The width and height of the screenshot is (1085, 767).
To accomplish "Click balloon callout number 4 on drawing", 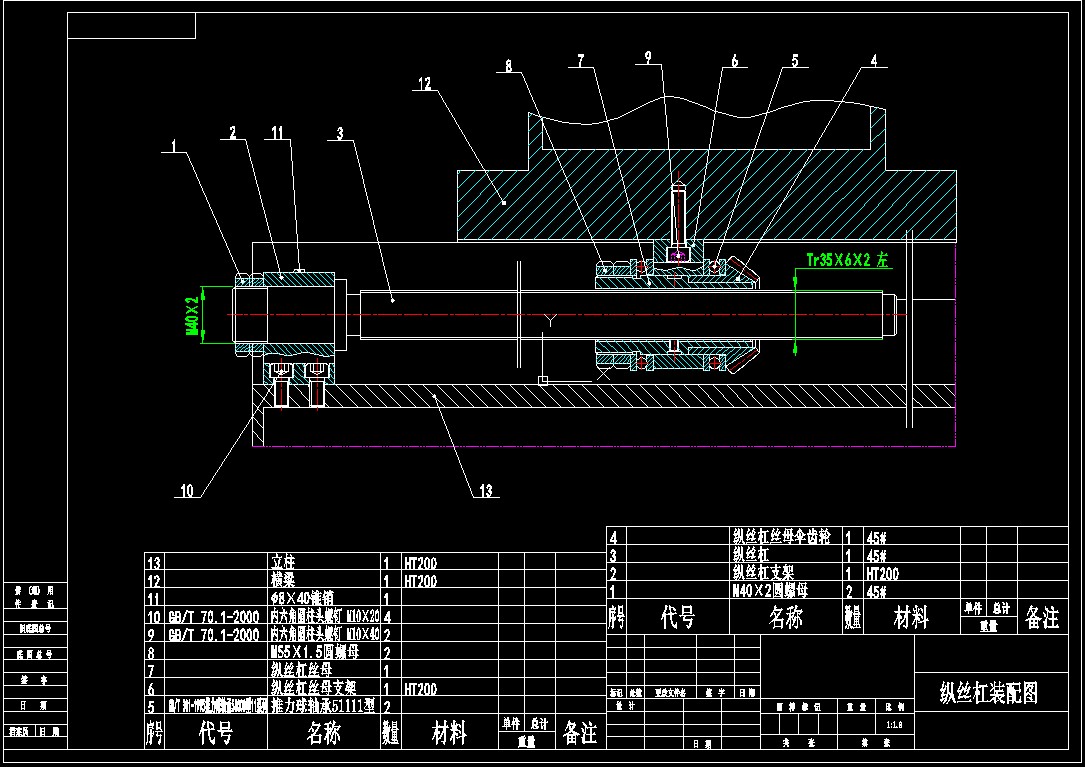I will 874,61.
